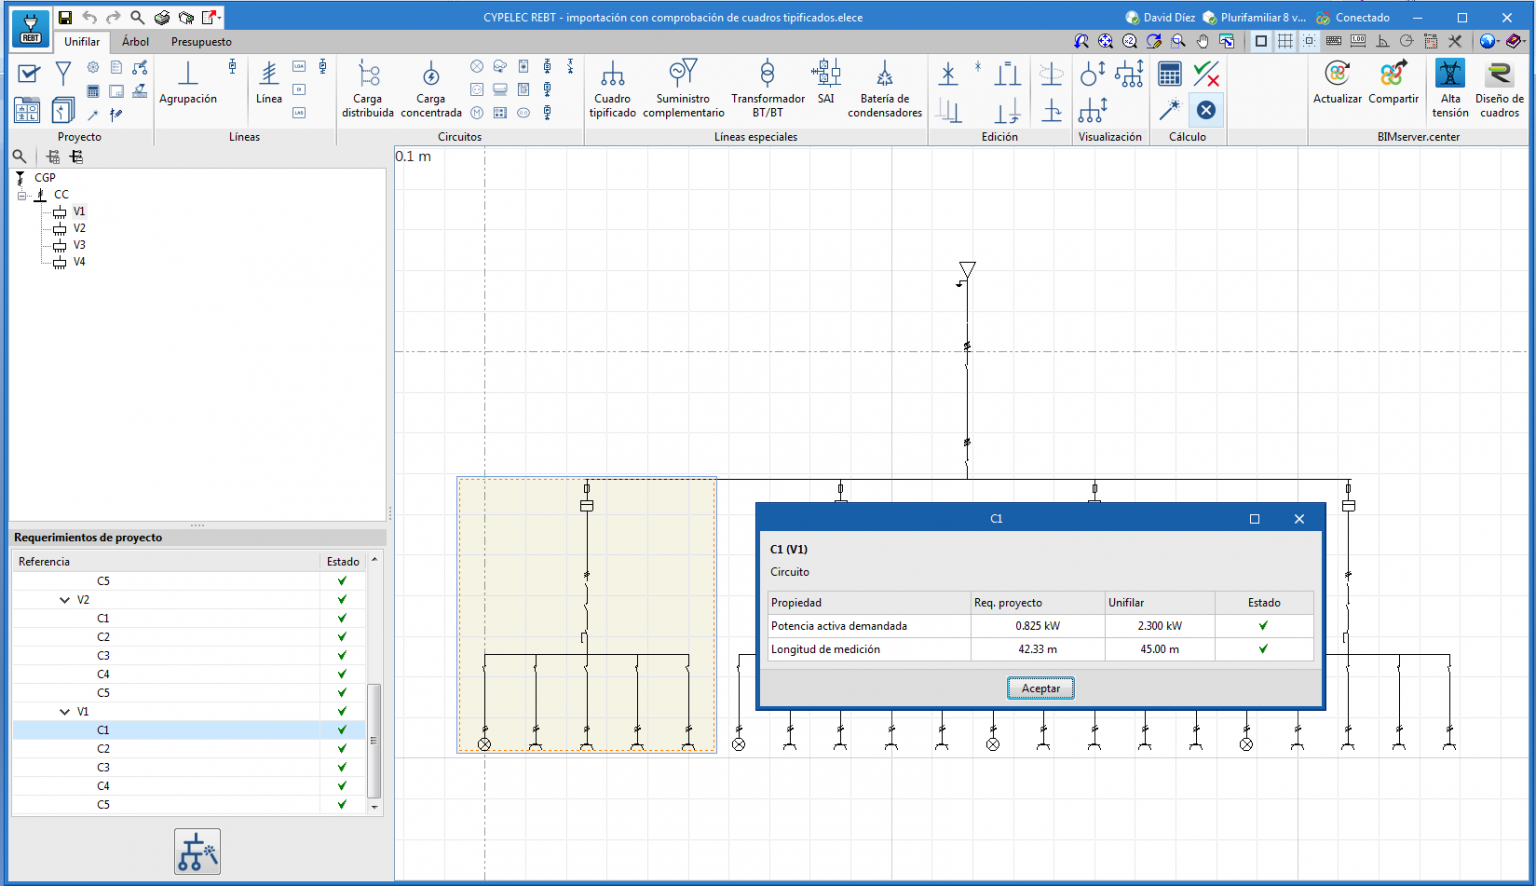This screenshot has height=886, width=1536.
Task: Click the calculator icon in Cálculo
Action: [x=1169, y=74]
